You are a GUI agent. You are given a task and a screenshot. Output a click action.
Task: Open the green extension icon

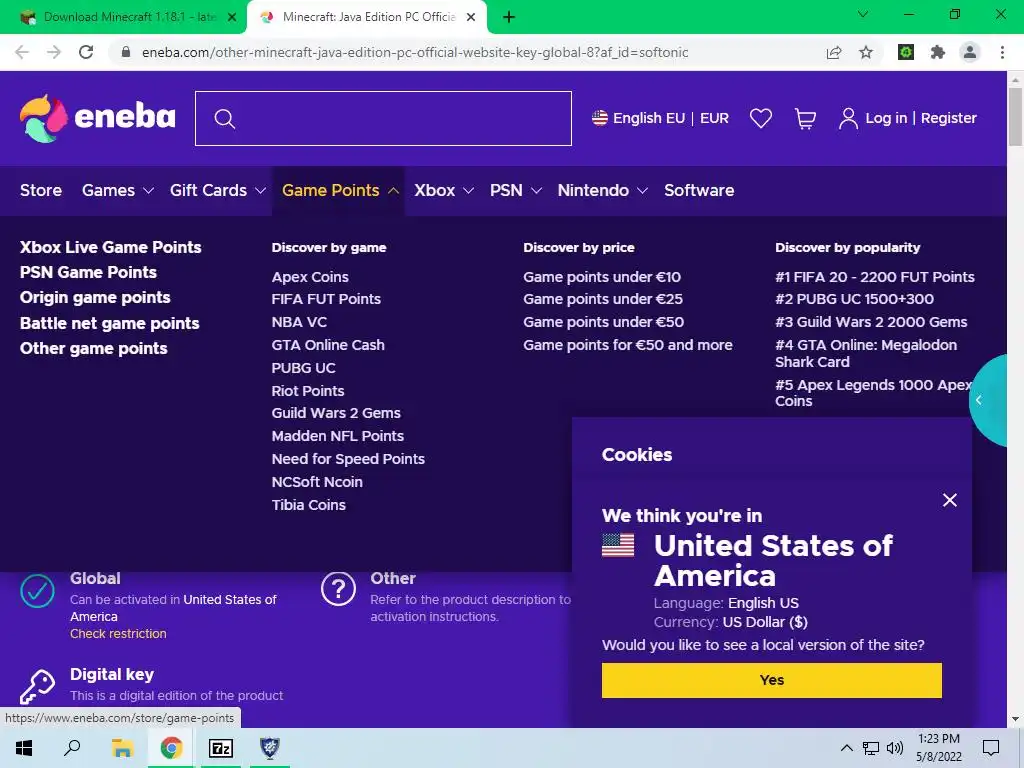point(906,52)
